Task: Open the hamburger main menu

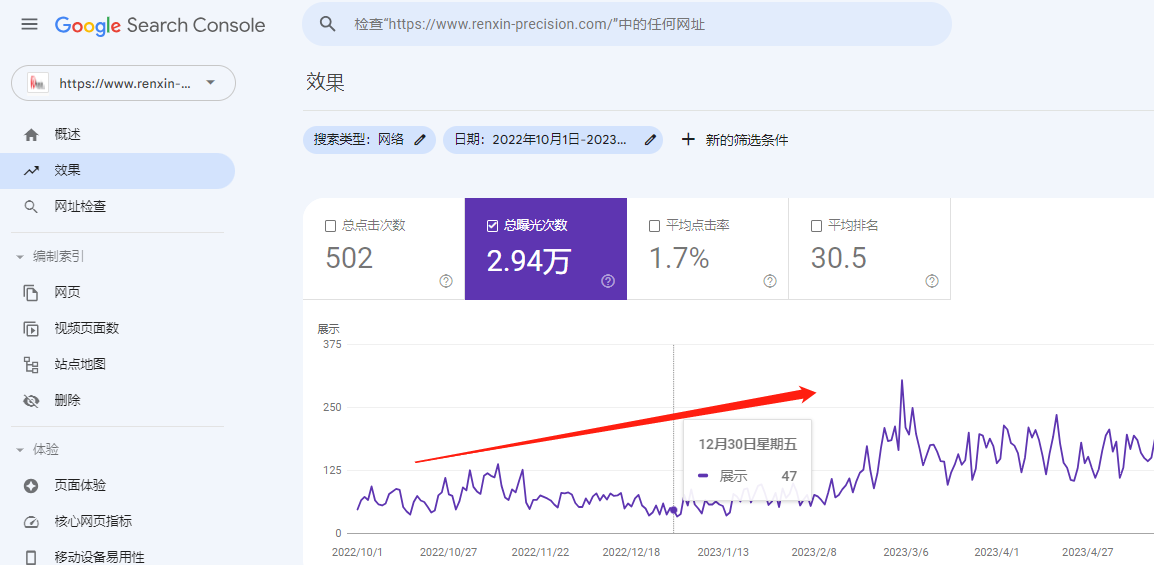Action: tap(29, 24)
